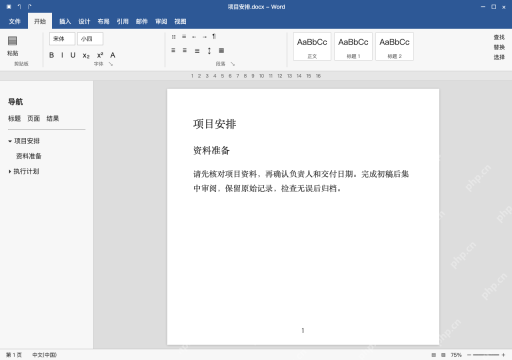Switch to the 邮件 mailings tab
This screenshot has height=360, width=512.
point(142,21)
